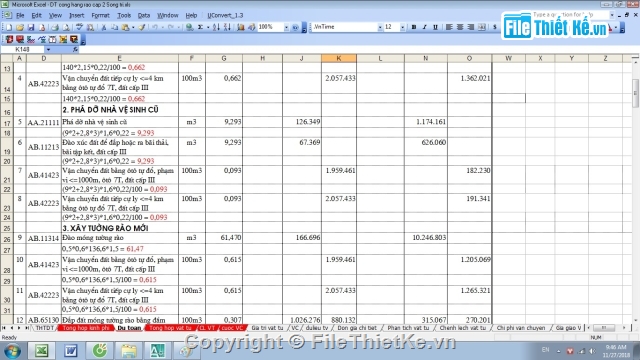Toggle Underline formatting
Screen dimensions: 640x360
[436, 27]
